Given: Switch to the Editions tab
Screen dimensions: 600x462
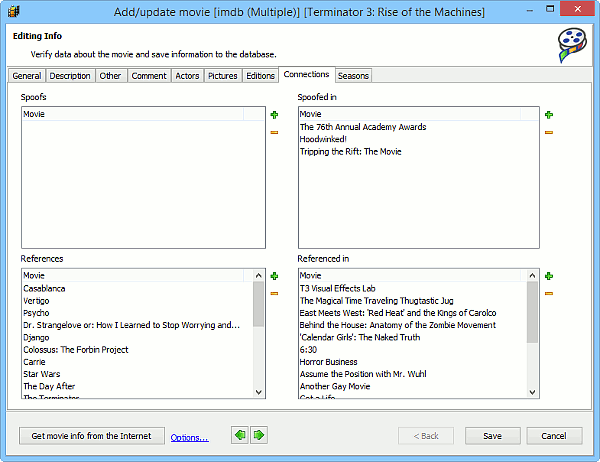Looking at the screenshot, I should pyautogui.click(x=260, y=76).
